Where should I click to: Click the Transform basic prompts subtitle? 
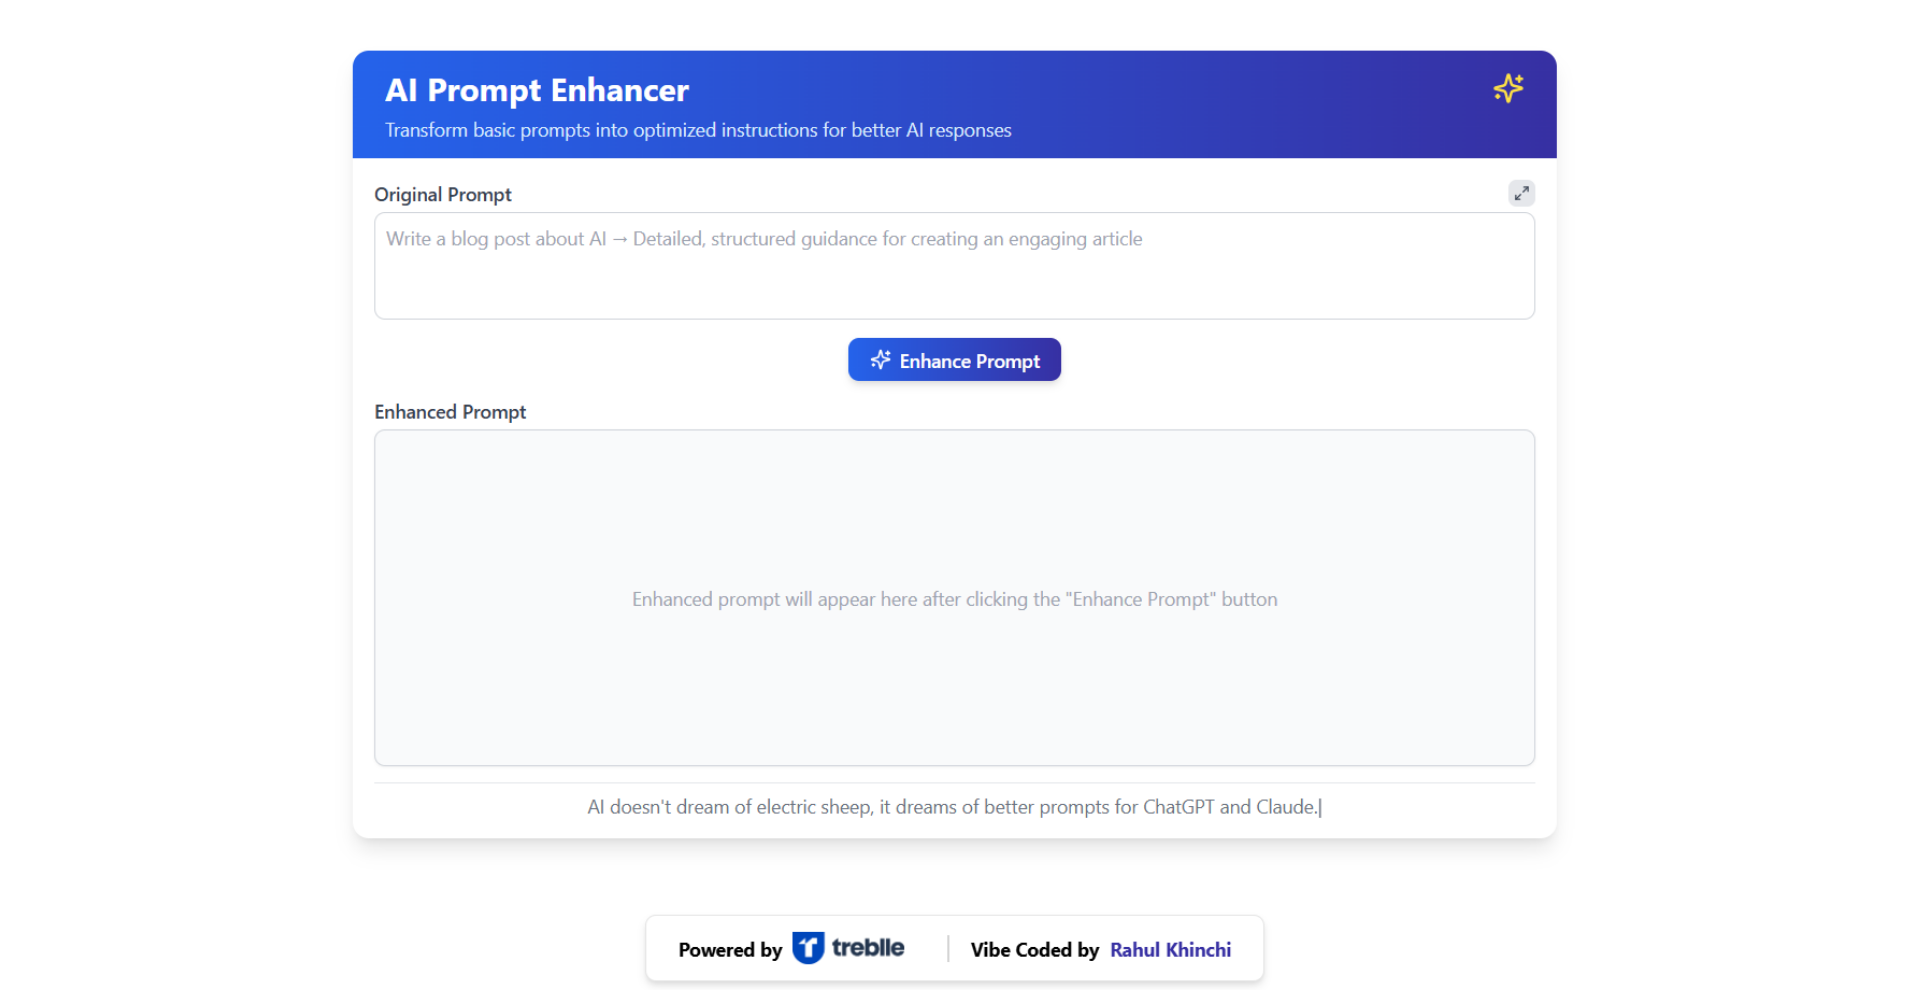coord(697,130)
